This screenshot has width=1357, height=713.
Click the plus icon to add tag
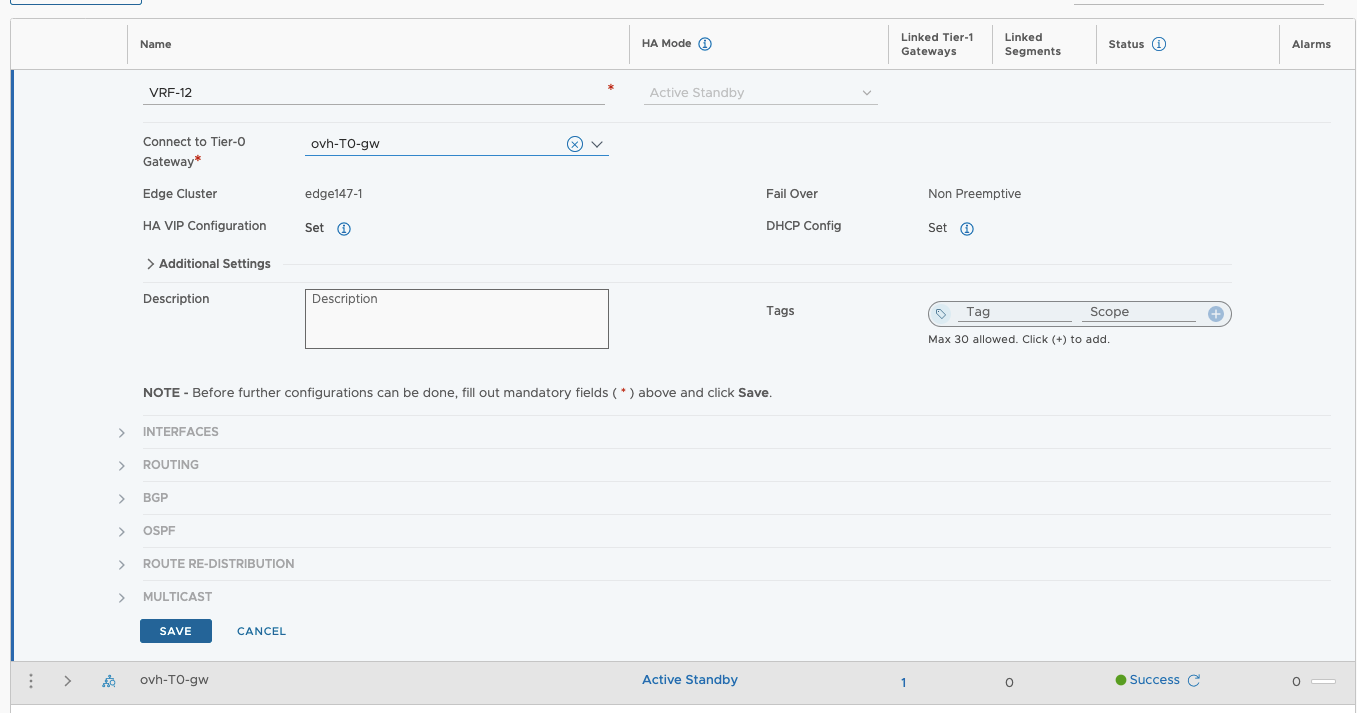click(x=1216, y=314)
